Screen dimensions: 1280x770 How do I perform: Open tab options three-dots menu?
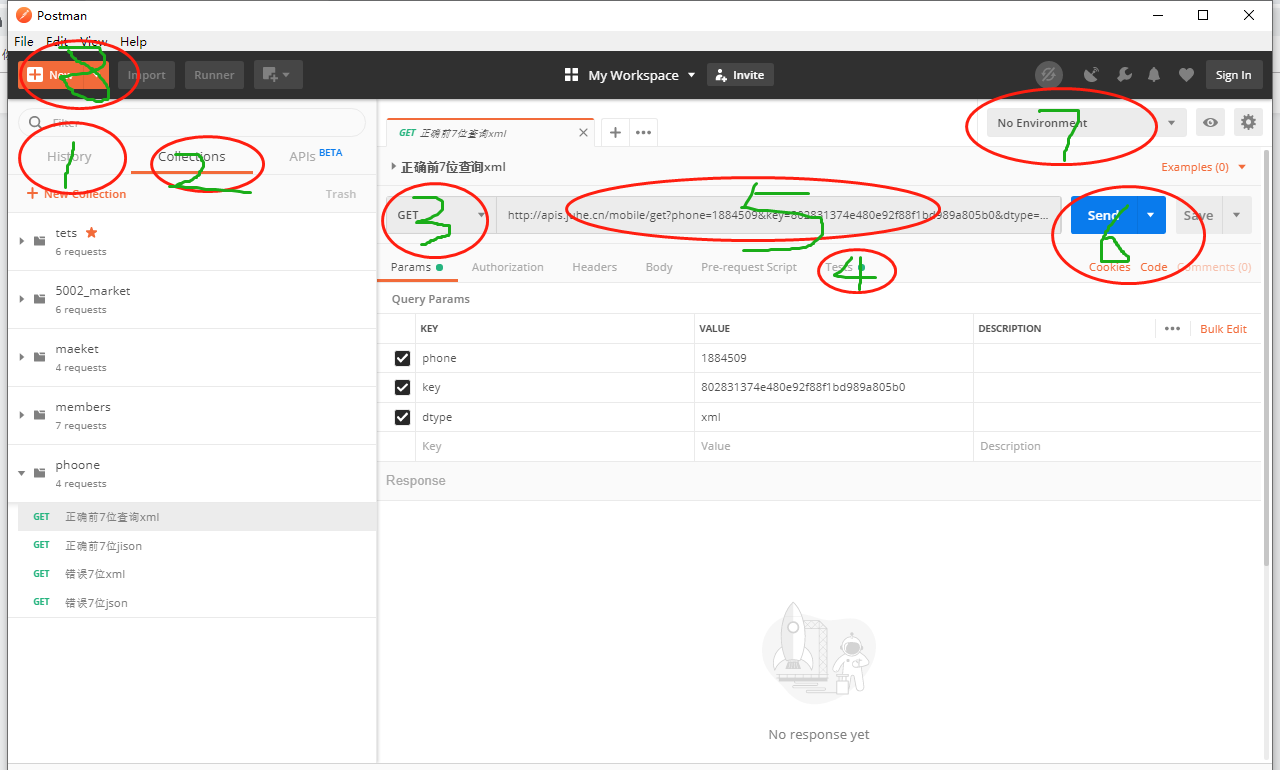tap(643, 133)
